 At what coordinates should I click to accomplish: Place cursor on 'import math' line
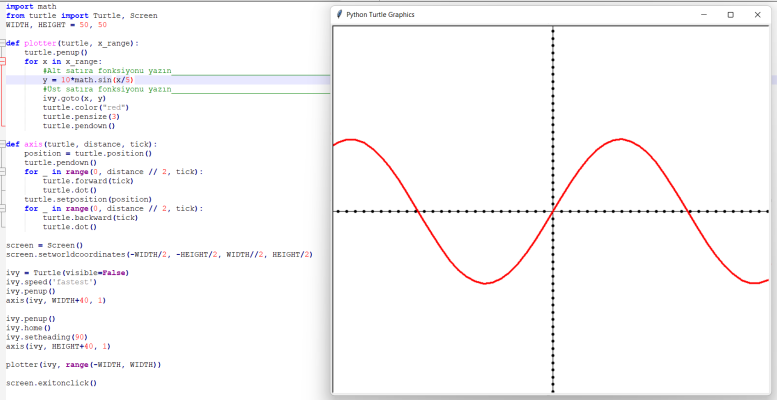pos(31,6)
